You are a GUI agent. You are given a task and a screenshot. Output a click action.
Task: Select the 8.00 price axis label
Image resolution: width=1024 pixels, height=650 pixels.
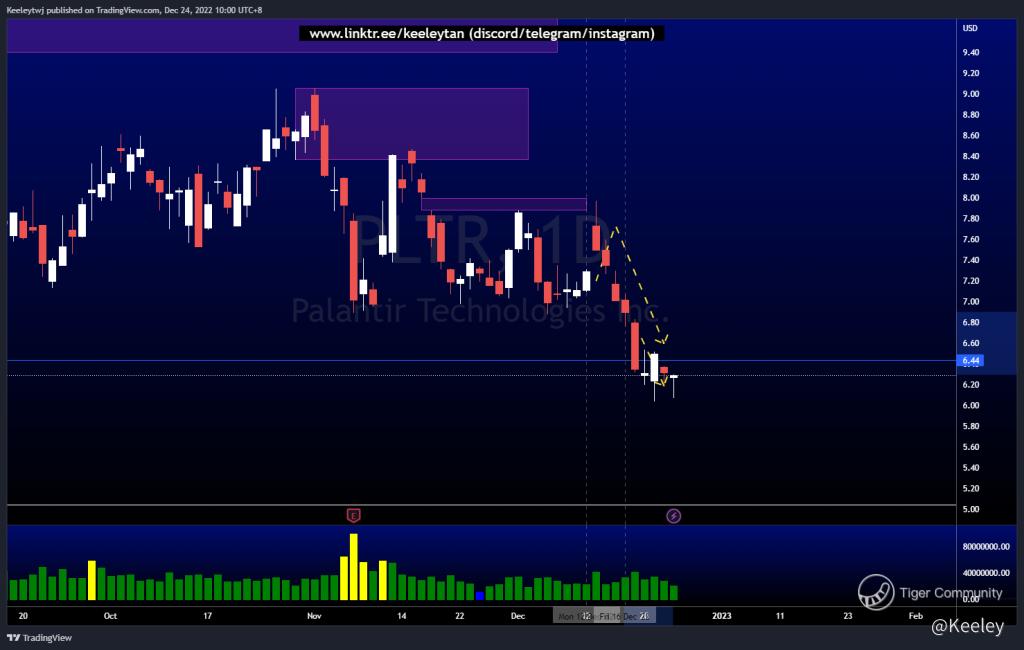tap(970, 198)
